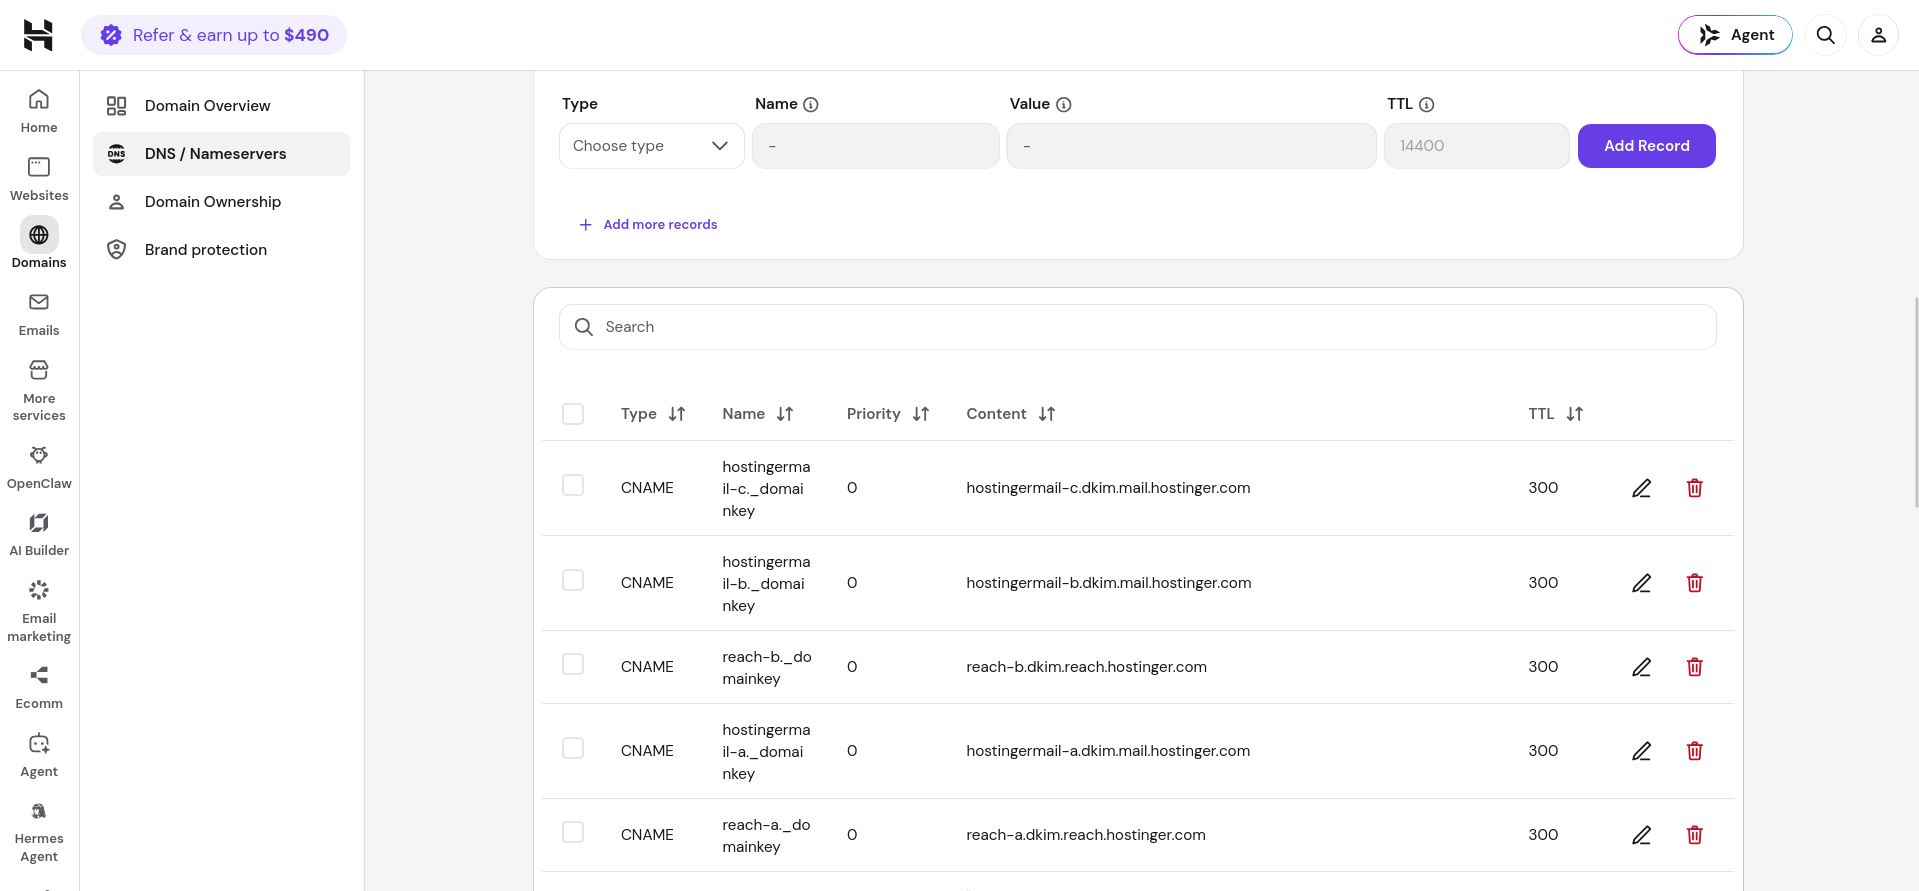Delete the hostingermail-b CNAME record
Image resolution: width=1919 pixels, height=891 pixels.
pos(1694,583)
